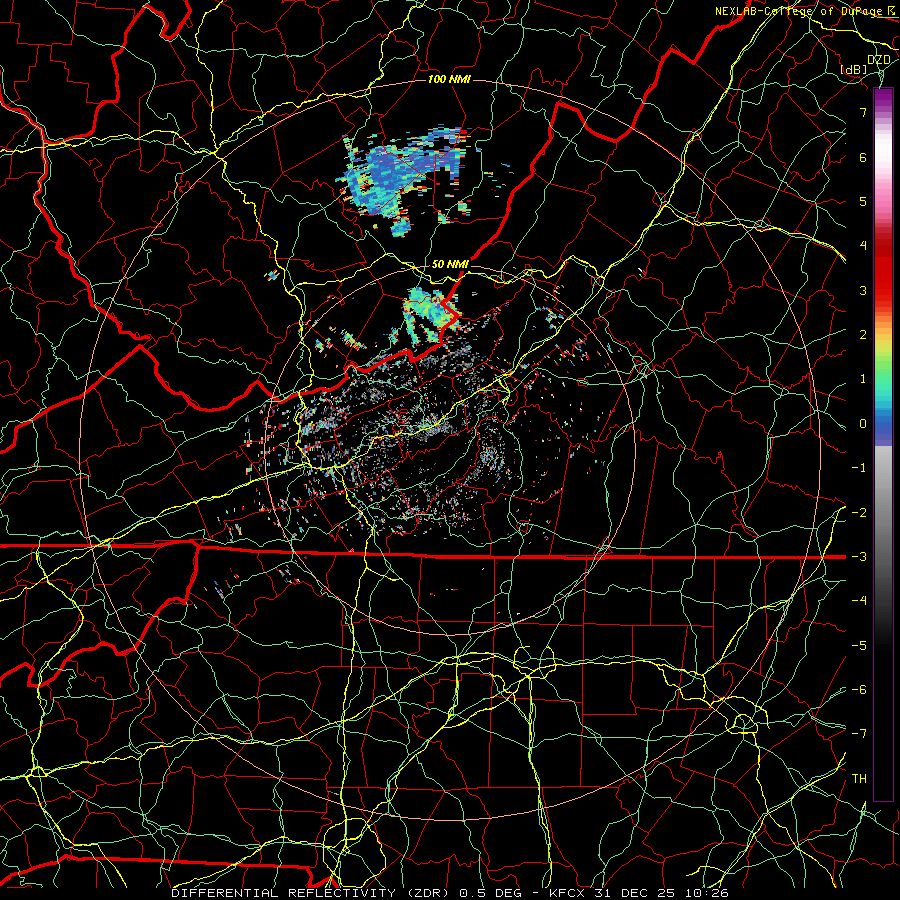Click the 4 value on ZDR scale
The image size is (900, 900).
point(863,246)
